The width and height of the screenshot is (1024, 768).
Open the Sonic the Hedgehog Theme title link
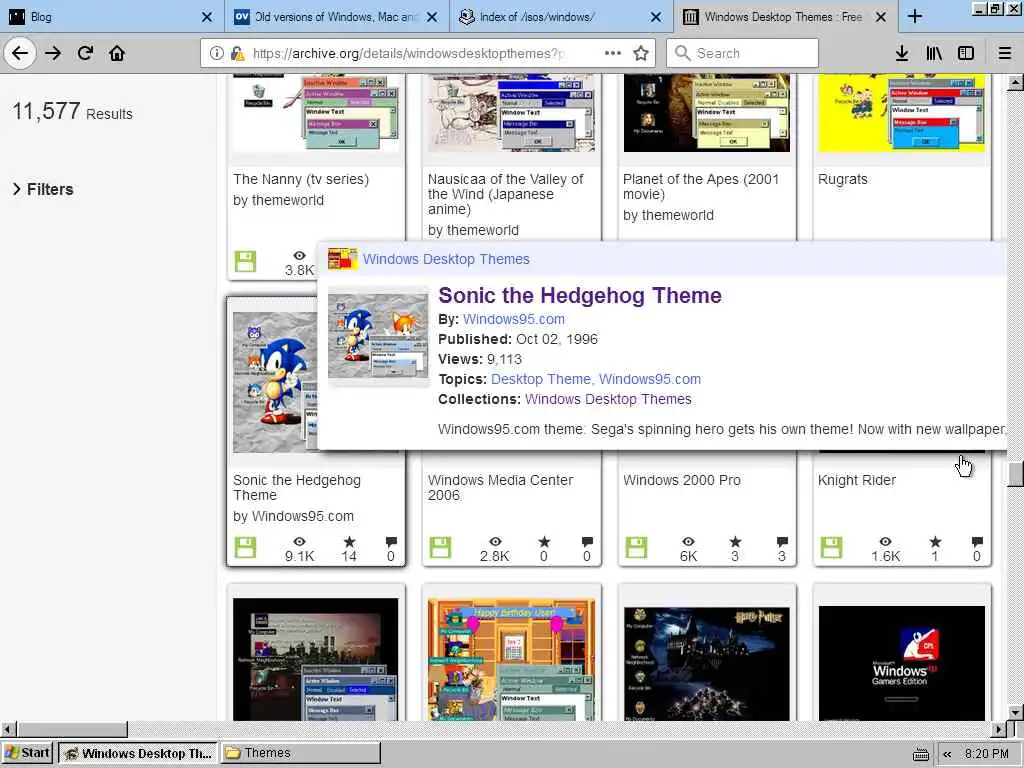click(580, 295)
